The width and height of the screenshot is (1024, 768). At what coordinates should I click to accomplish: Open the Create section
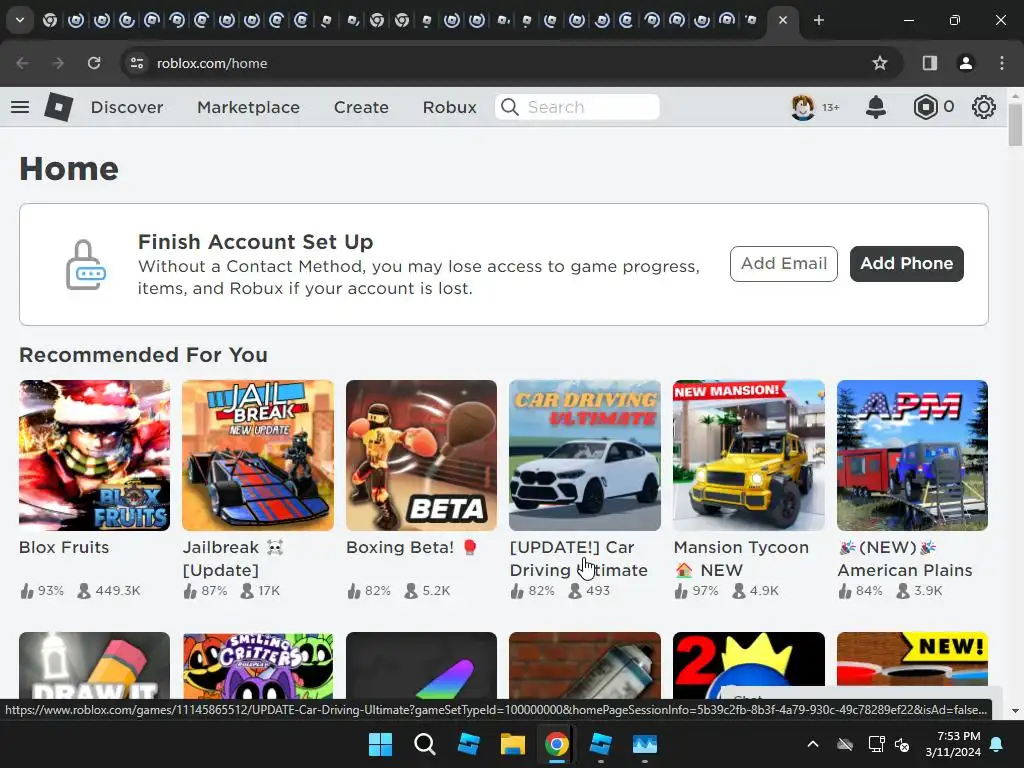[x=361, y=107]
